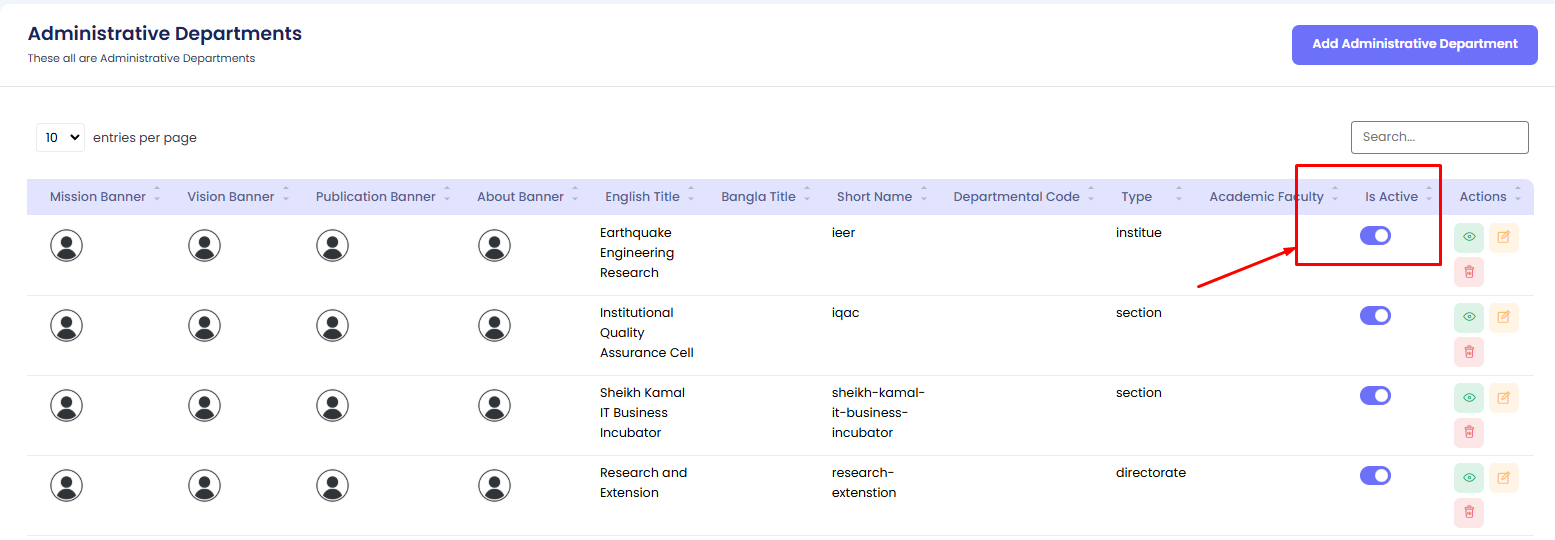Open the entries per page dropdown
This screenshot has height=540, width=1555.
tap(60, 138)
